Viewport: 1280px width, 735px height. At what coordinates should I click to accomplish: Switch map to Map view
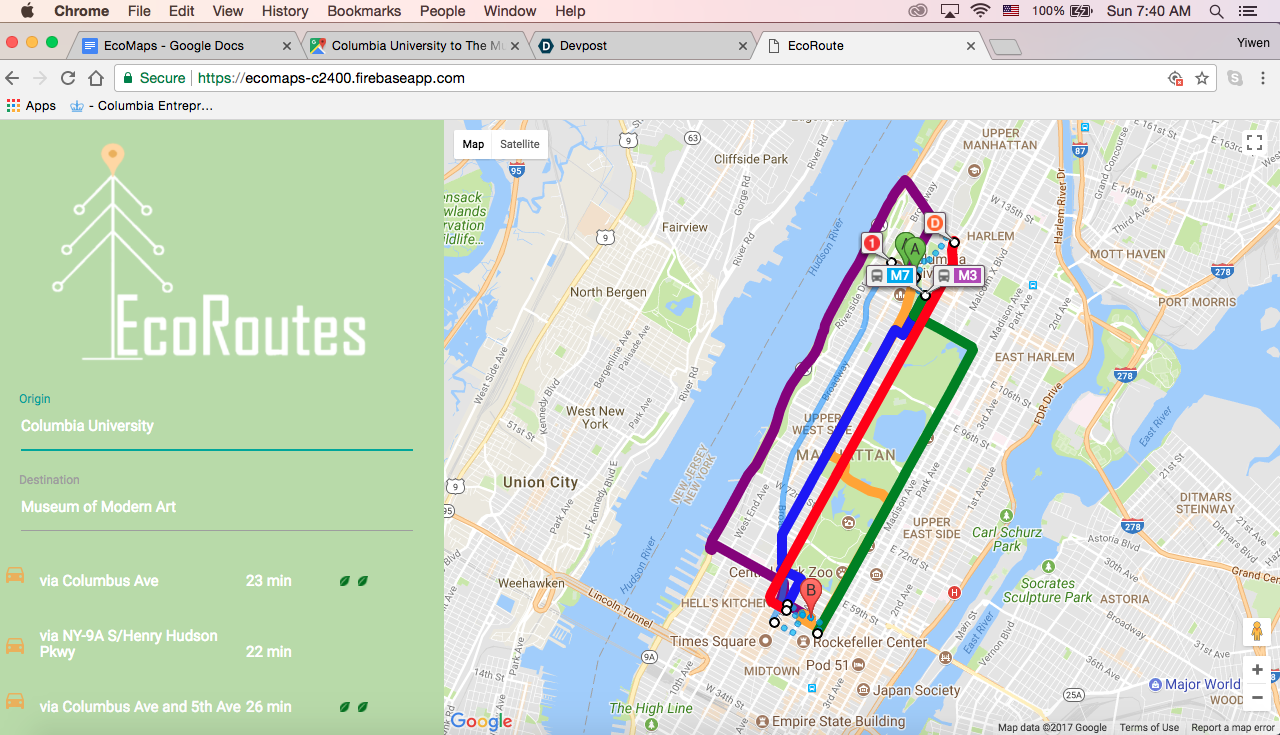(x=473, y=144)
